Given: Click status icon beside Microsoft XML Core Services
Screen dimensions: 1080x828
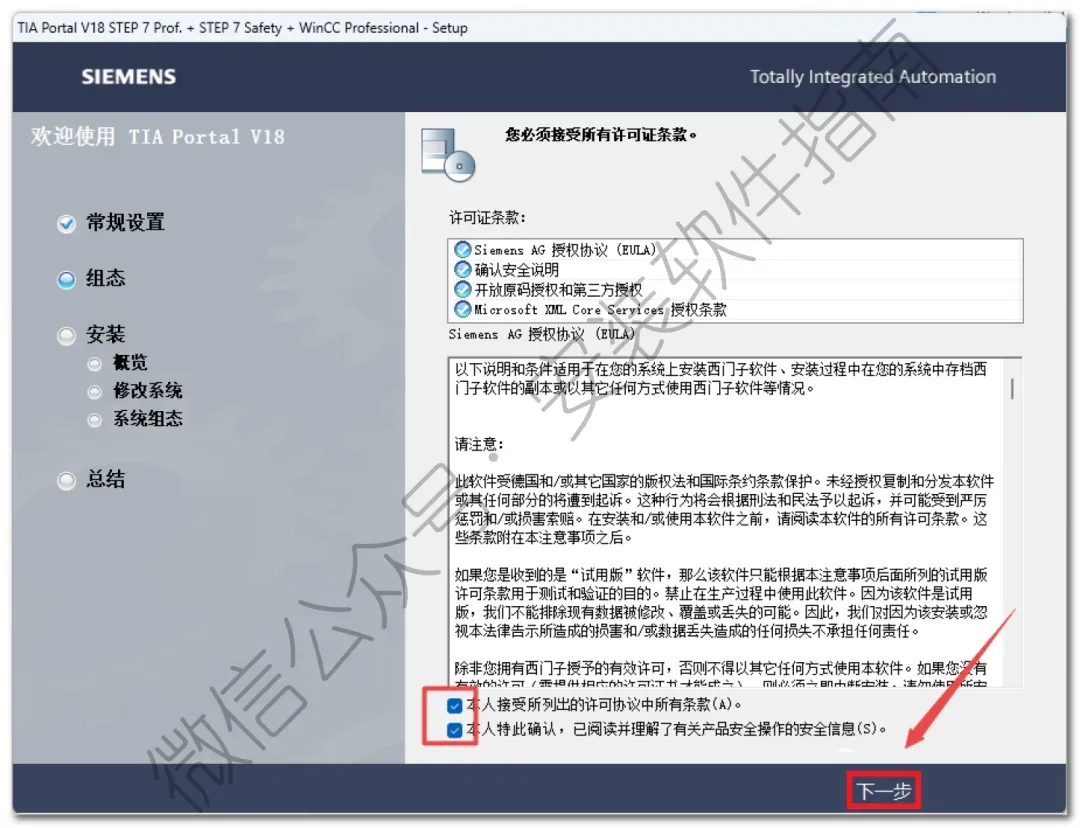Looking at the screenshot, I should [463, 309].
